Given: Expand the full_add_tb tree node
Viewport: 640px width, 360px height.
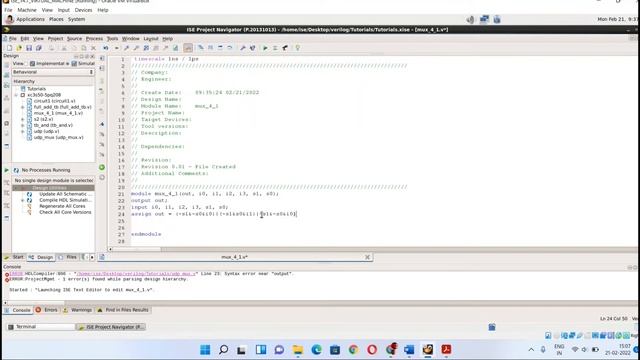Looking at the screenshot, I should (23, 107).
